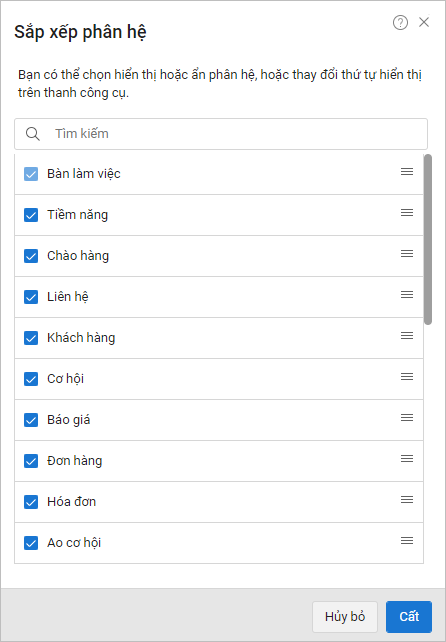Disable the Ao cơ hội checkbox
Viewport: 446px width, 642px height.
[31, 543]
